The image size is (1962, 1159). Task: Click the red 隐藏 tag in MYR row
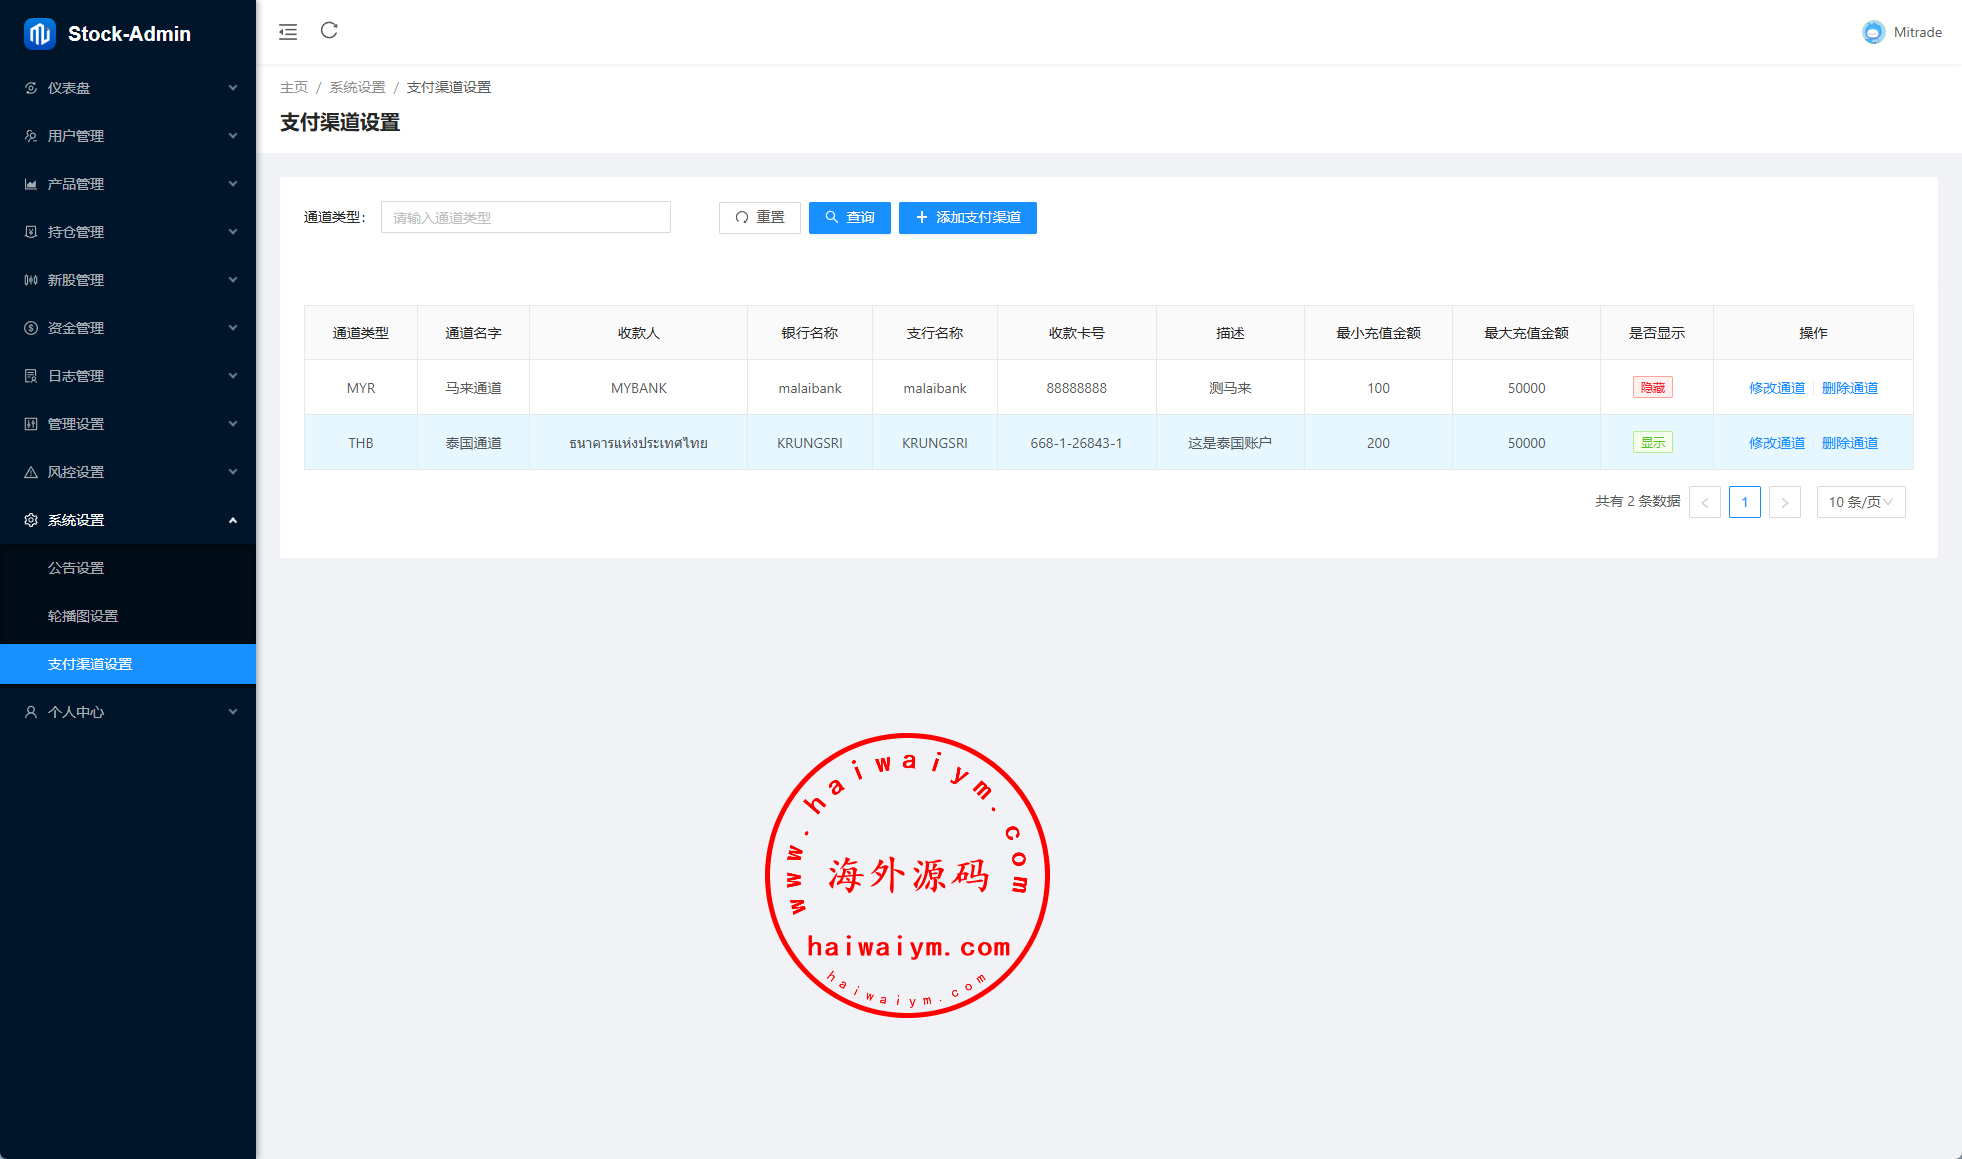click(1652, 388)
